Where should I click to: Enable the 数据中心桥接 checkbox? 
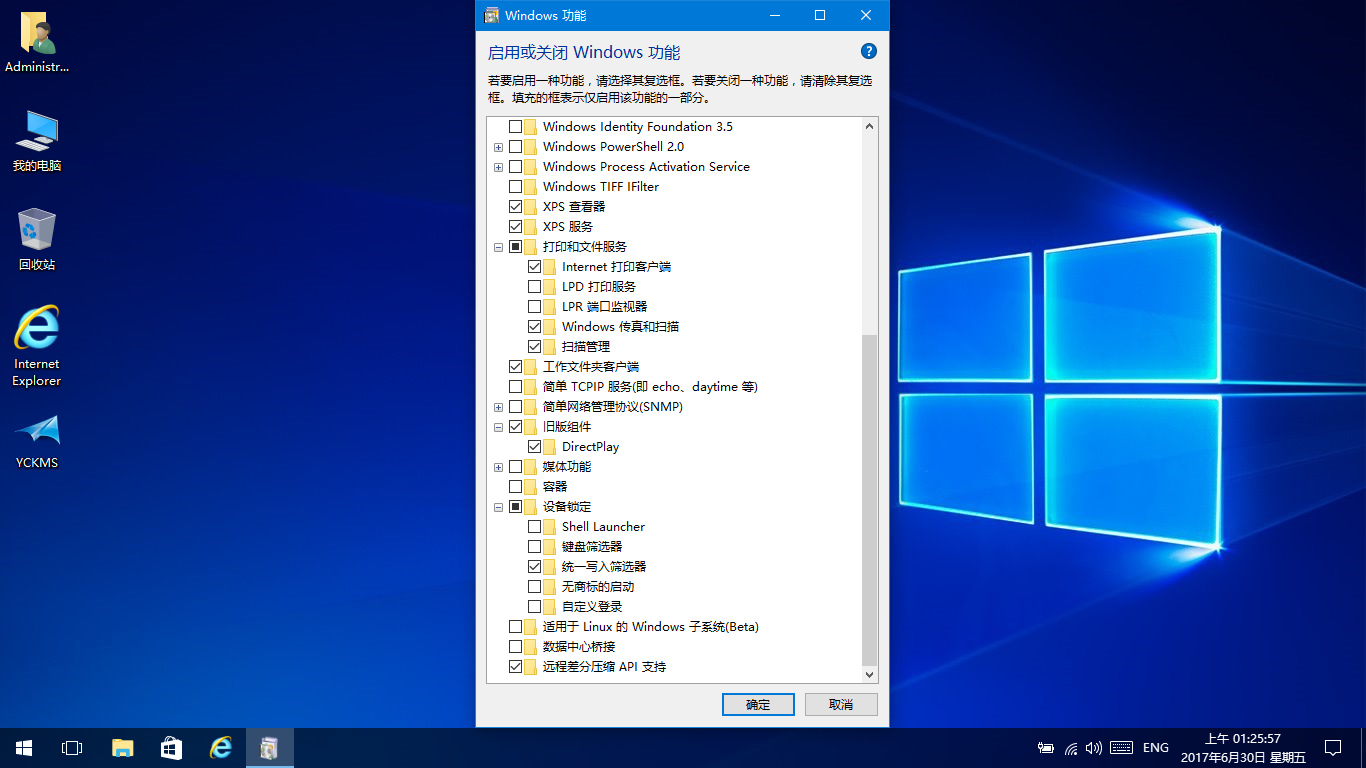click(516, 647)
